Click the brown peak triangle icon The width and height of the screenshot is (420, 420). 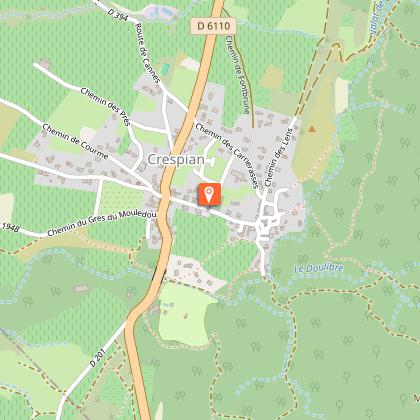coord(312,129)
